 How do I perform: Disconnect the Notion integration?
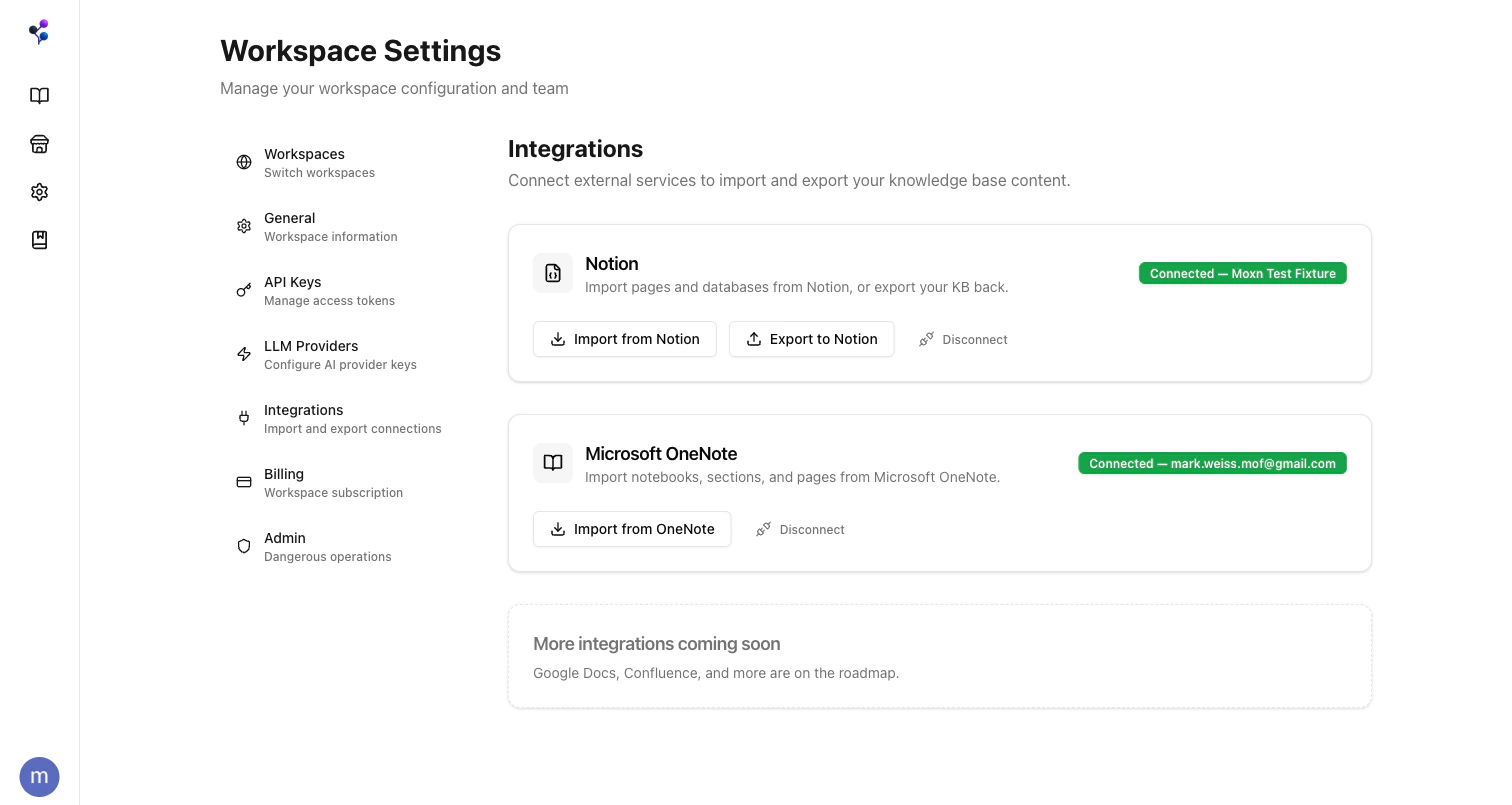(x=963, y=339)
